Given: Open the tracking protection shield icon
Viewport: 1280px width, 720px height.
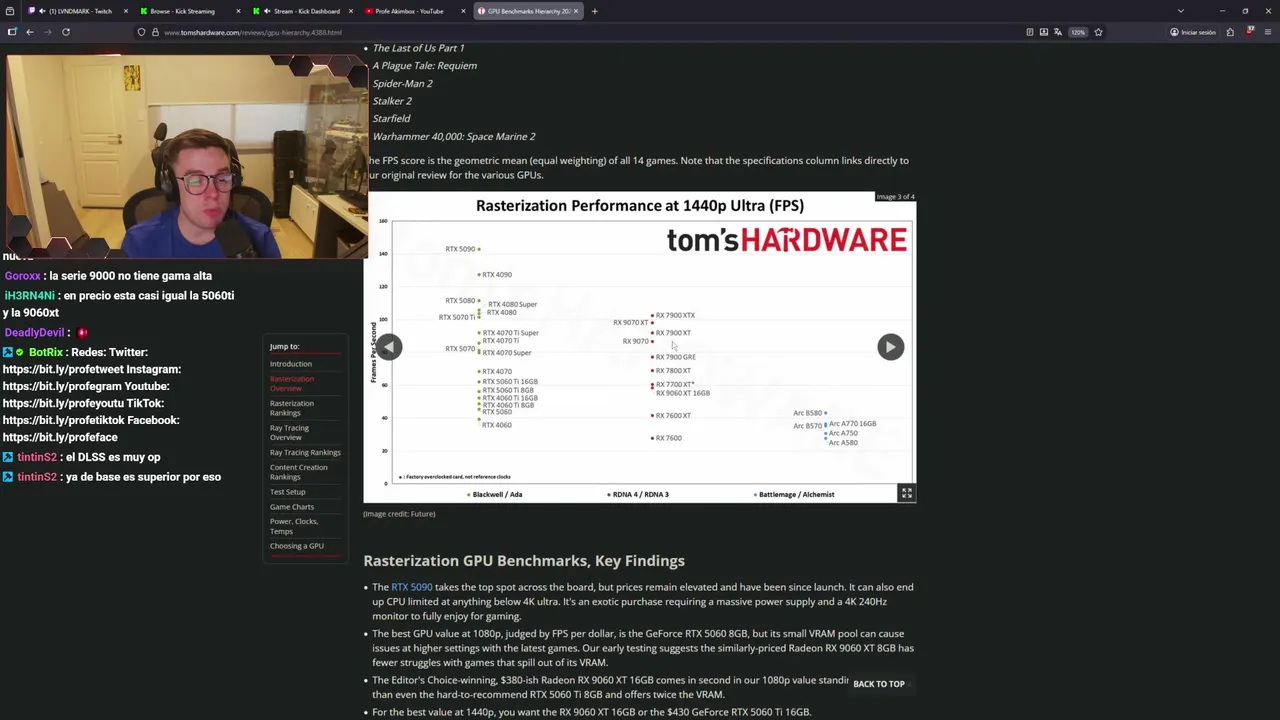Looking at the screenshot, I should coord(141,32).
